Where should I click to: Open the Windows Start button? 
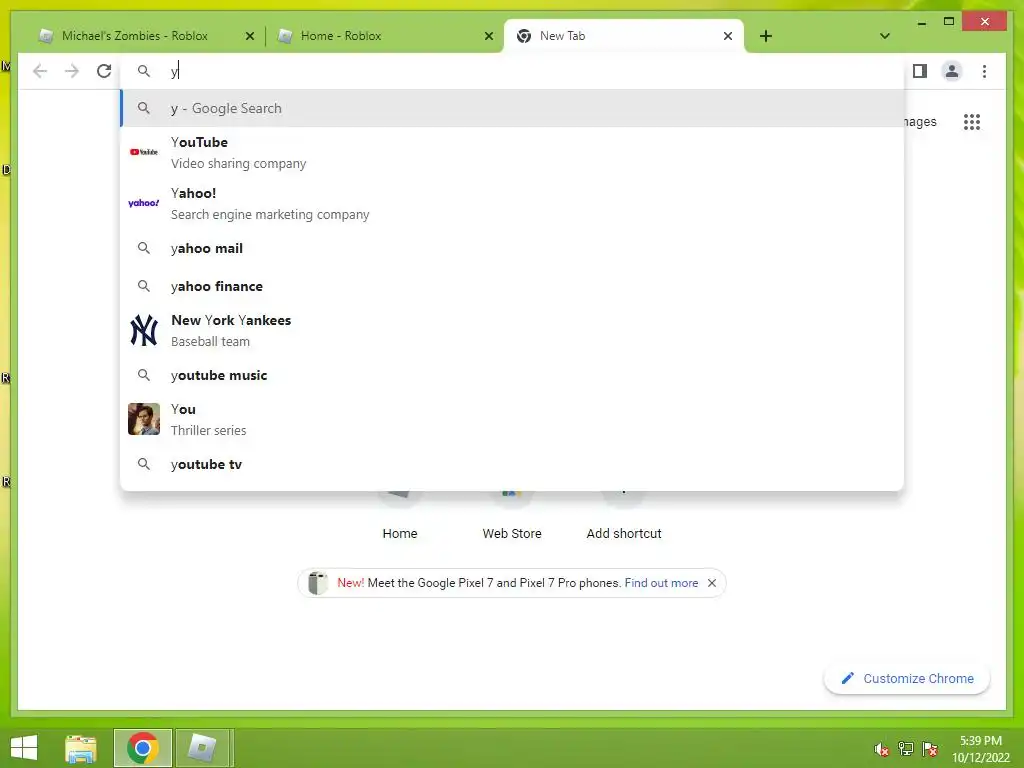point(24,748)
